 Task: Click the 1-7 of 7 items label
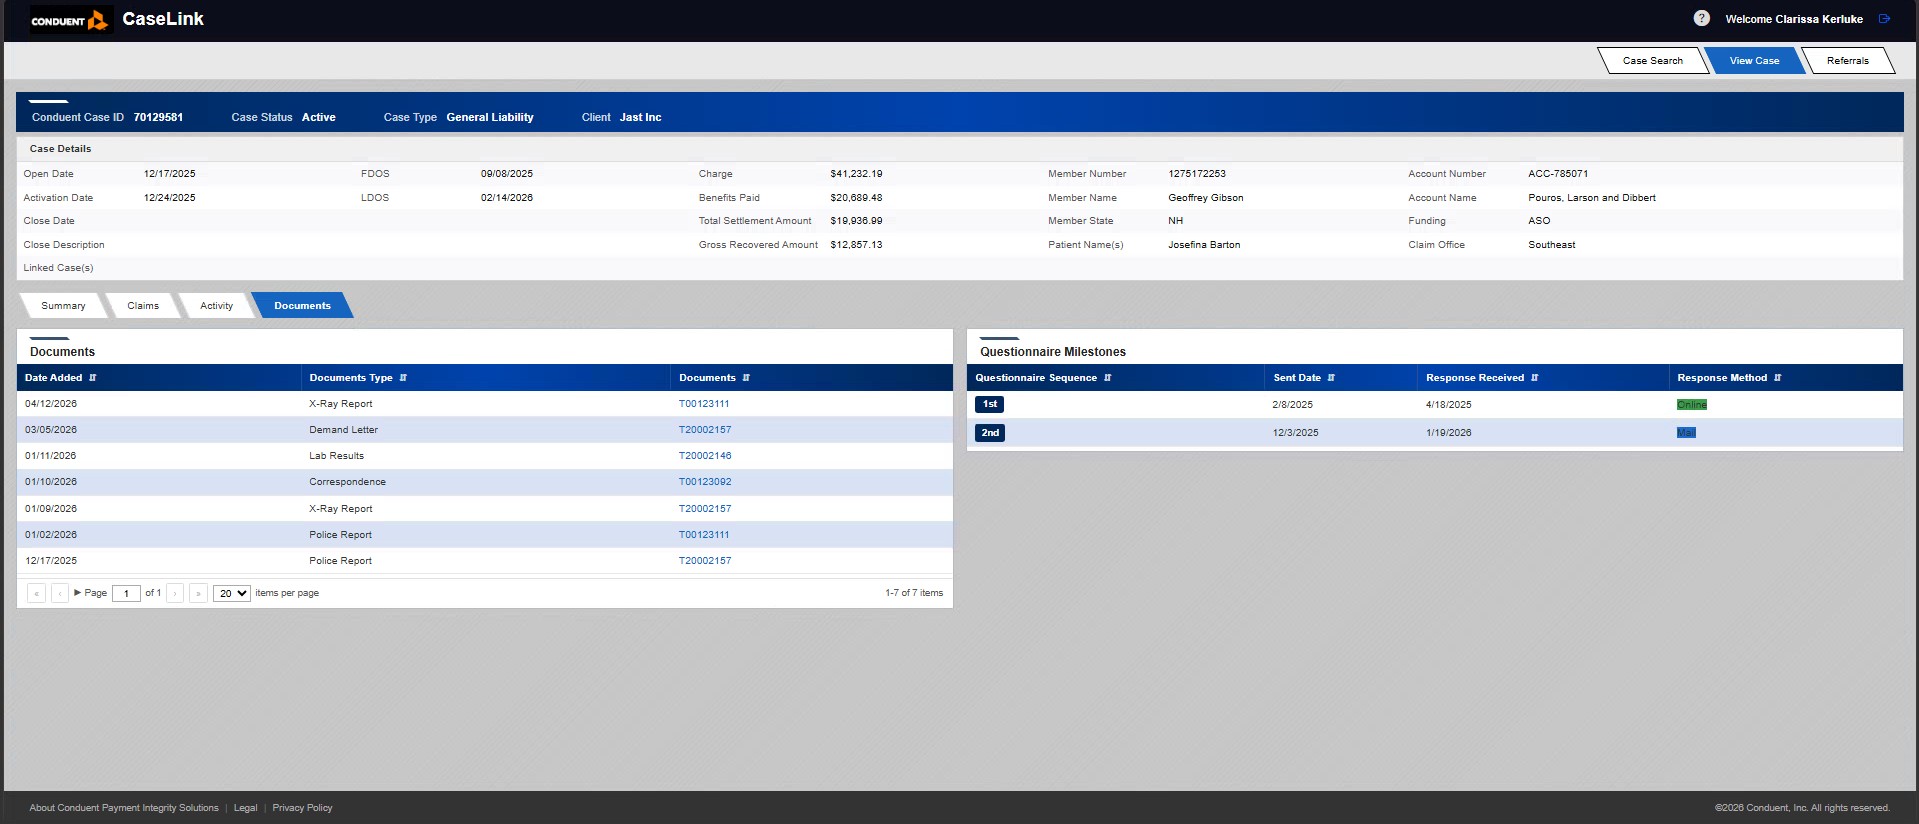point(914,593)
